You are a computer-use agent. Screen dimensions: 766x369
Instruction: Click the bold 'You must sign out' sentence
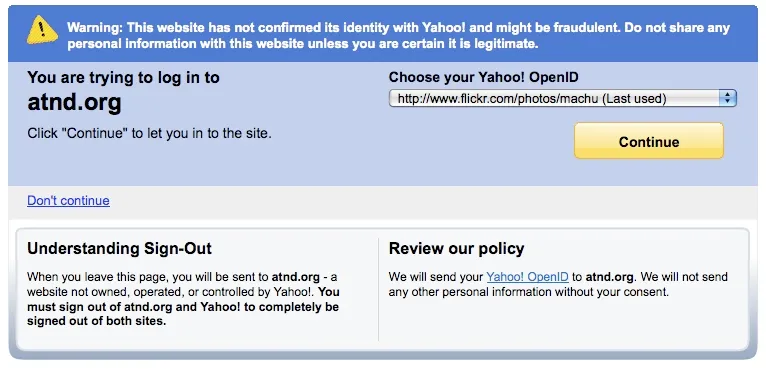[183, 306]
